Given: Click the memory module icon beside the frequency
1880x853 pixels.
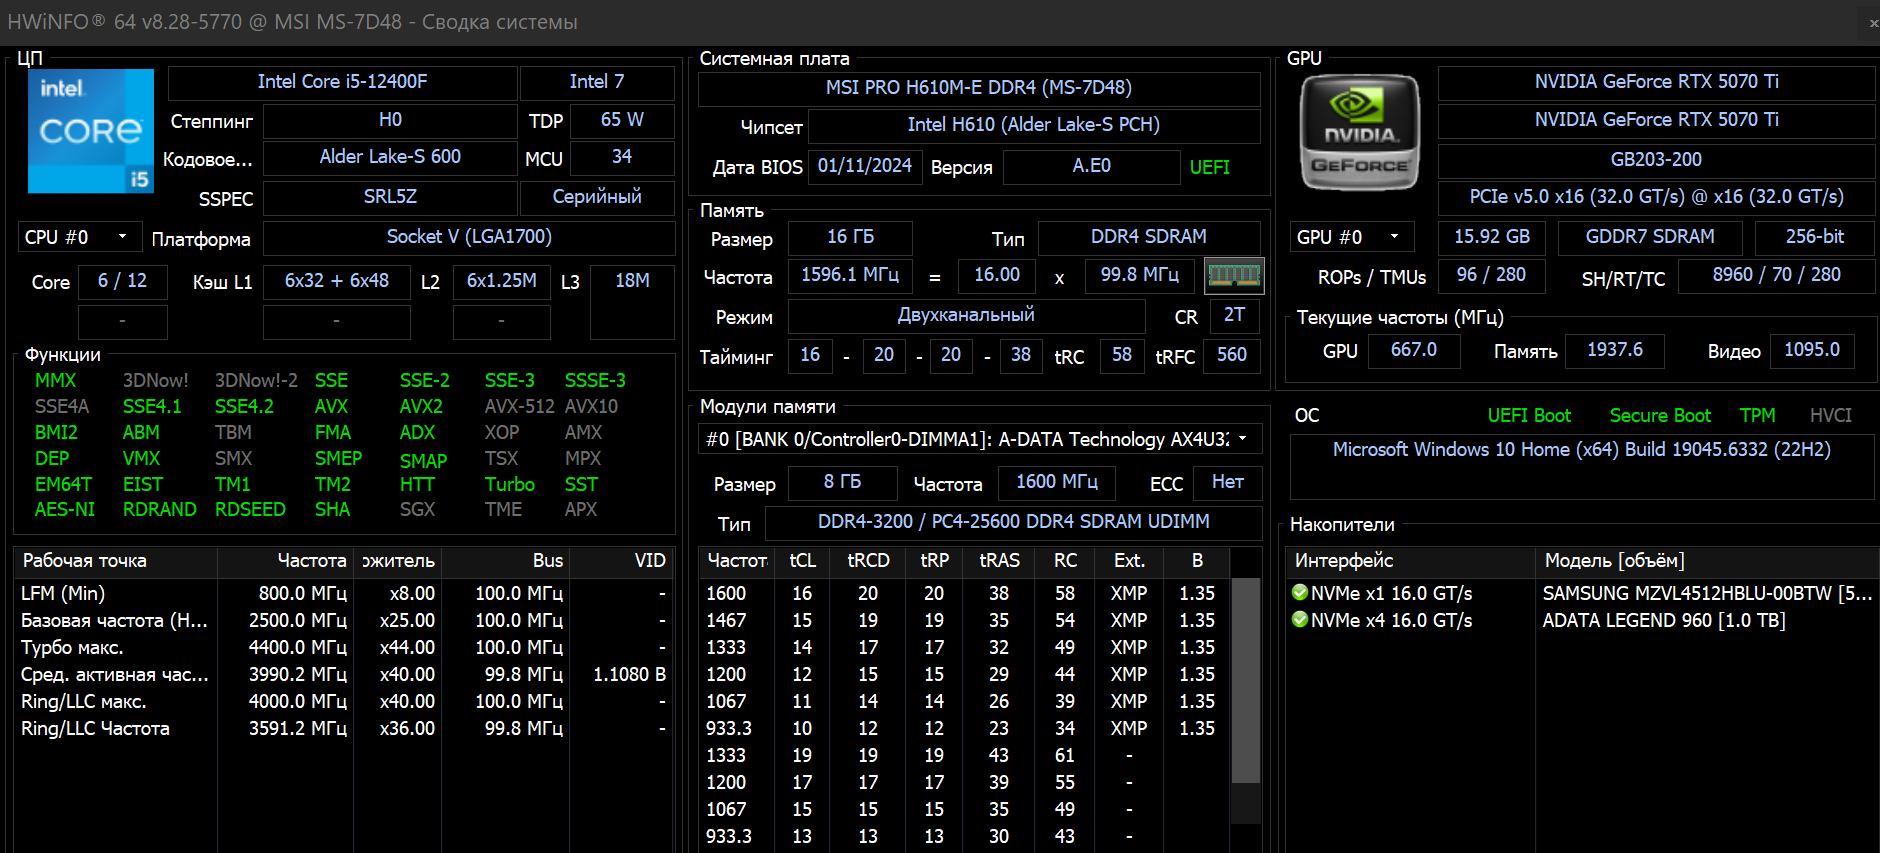Looking at the screenshot, I should tap(1234, 276).
